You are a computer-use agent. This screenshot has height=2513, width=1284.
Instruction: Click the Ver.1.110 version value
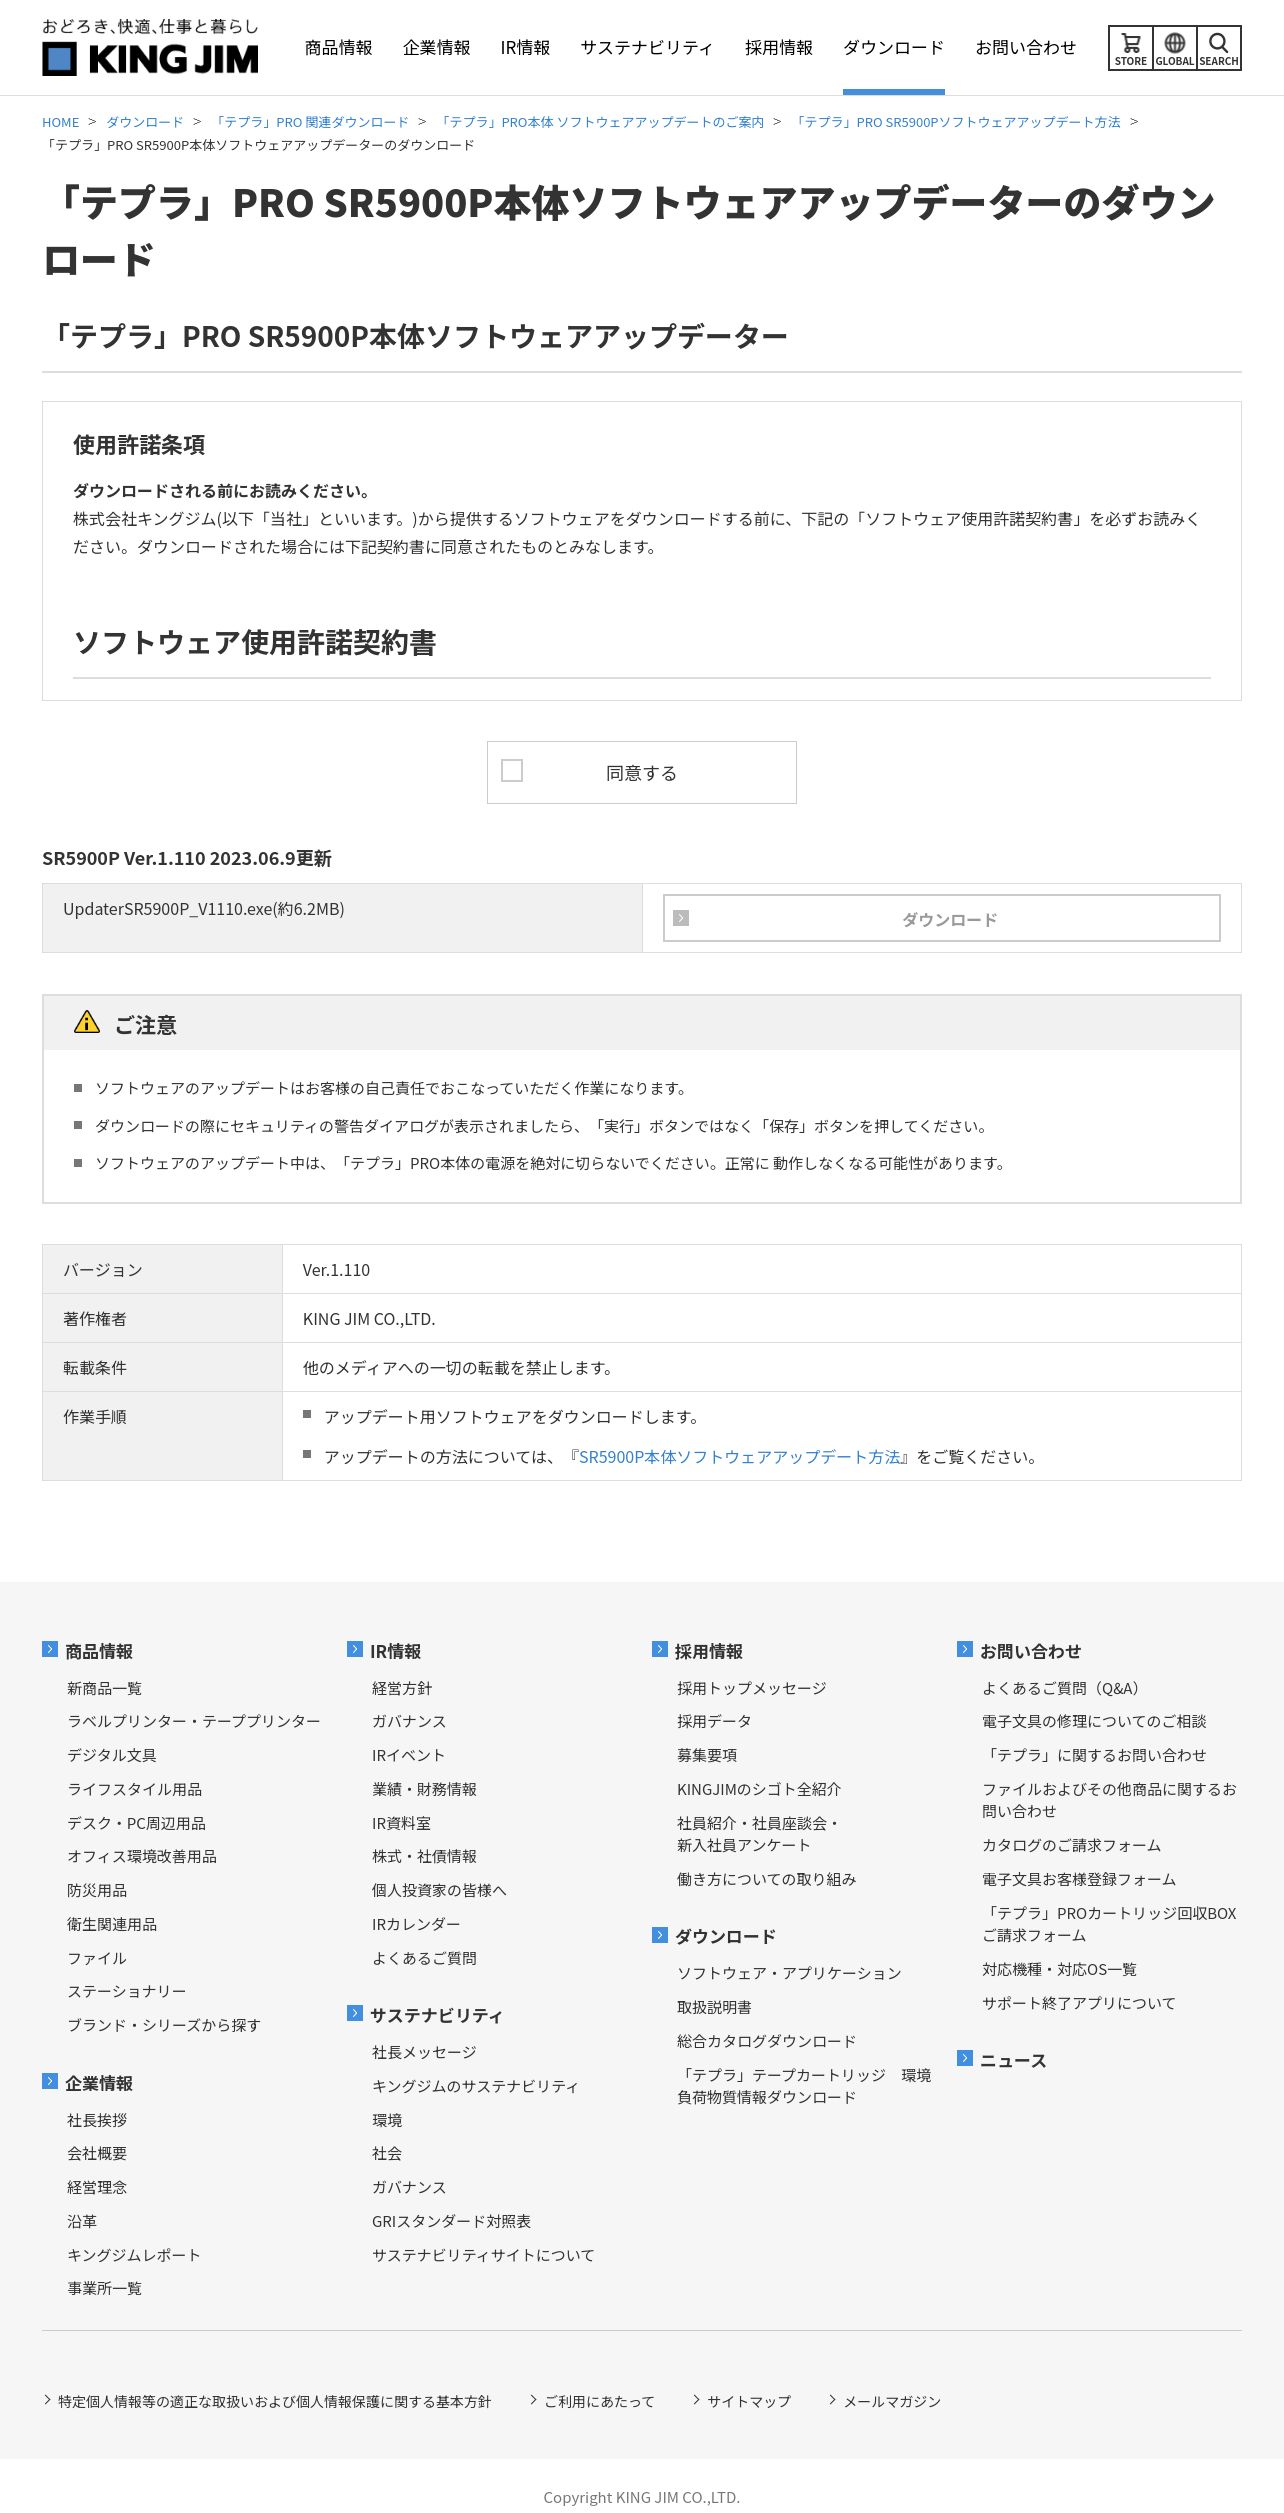336,1270
